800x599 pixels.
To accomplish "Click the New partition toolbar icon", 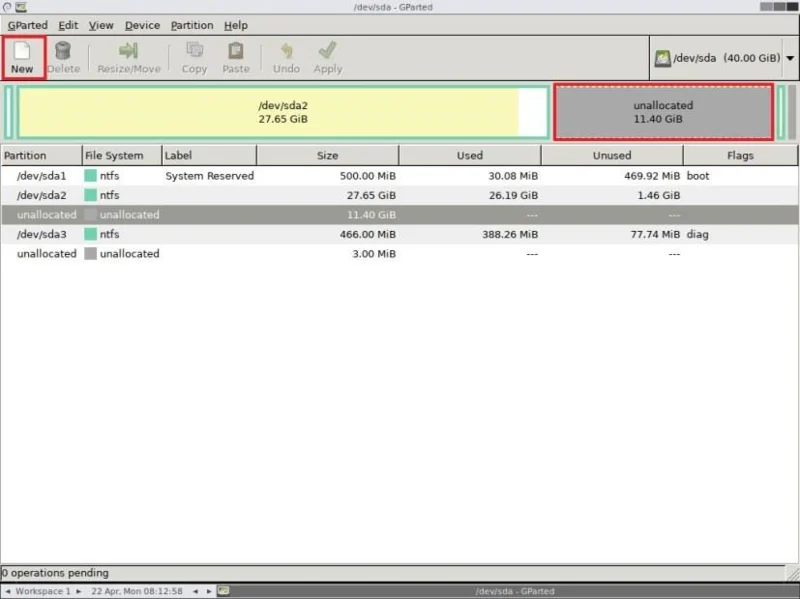I will [22, 51].
